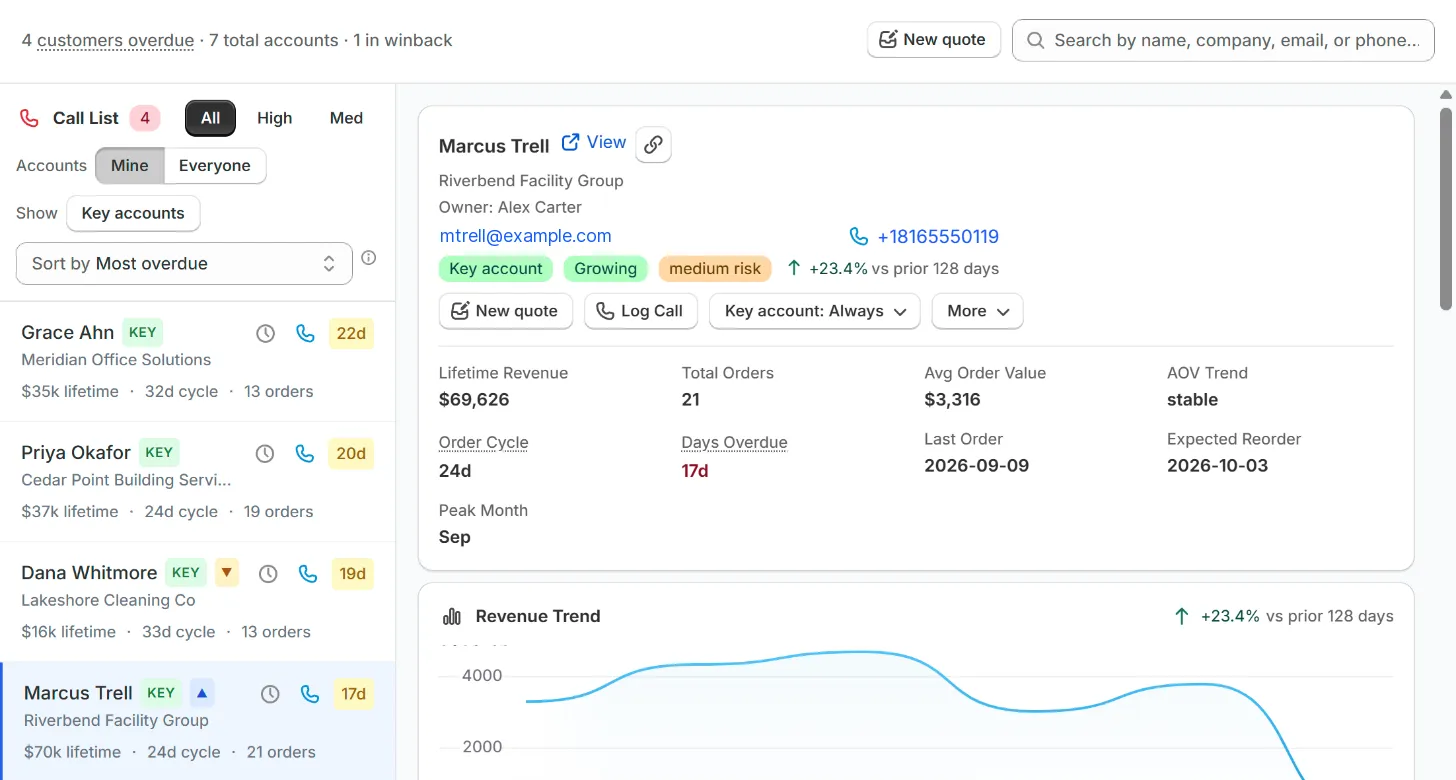Click the customers overdue link in header

click(116, 41)
